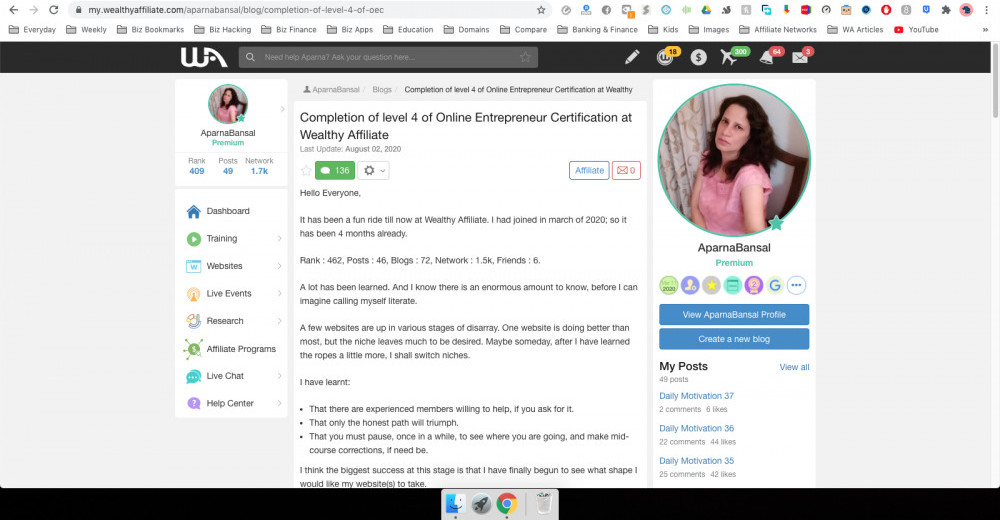Click the pencil write-post icon
Image resolution: width=1000 pixels, height=520 pixels.
point(632,57)
